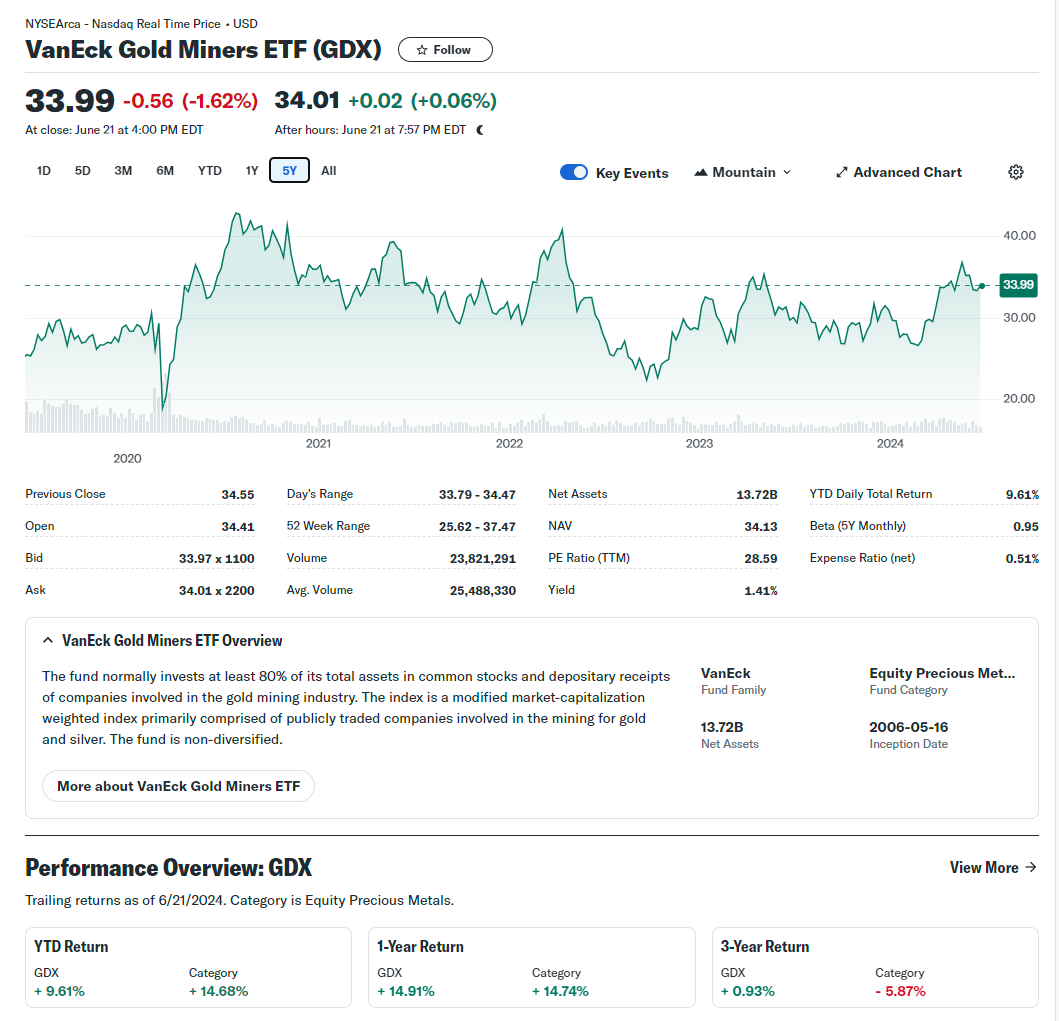Collapse the VanEck Gold Miners ETF Overview
The height and width of the screenshot is (1021, 1059).
[x=48, y=641]
